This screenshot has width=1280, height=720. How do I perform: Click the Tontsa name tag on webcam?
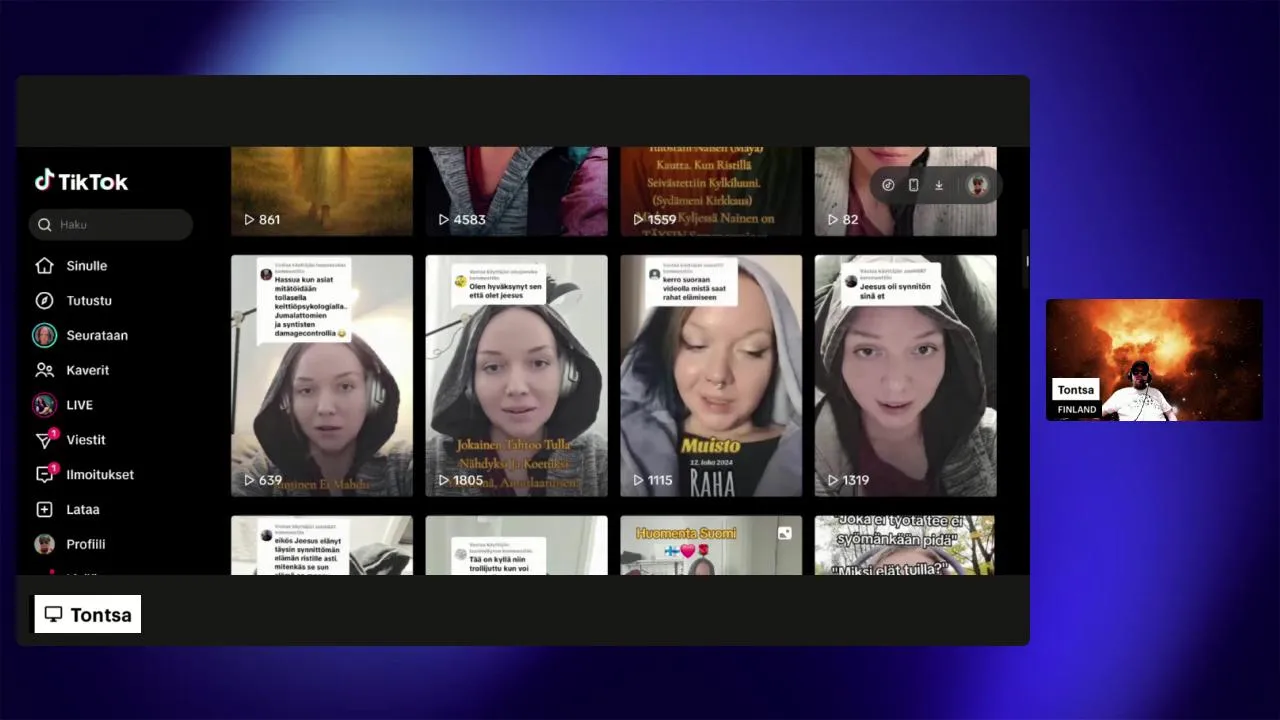1076,390
